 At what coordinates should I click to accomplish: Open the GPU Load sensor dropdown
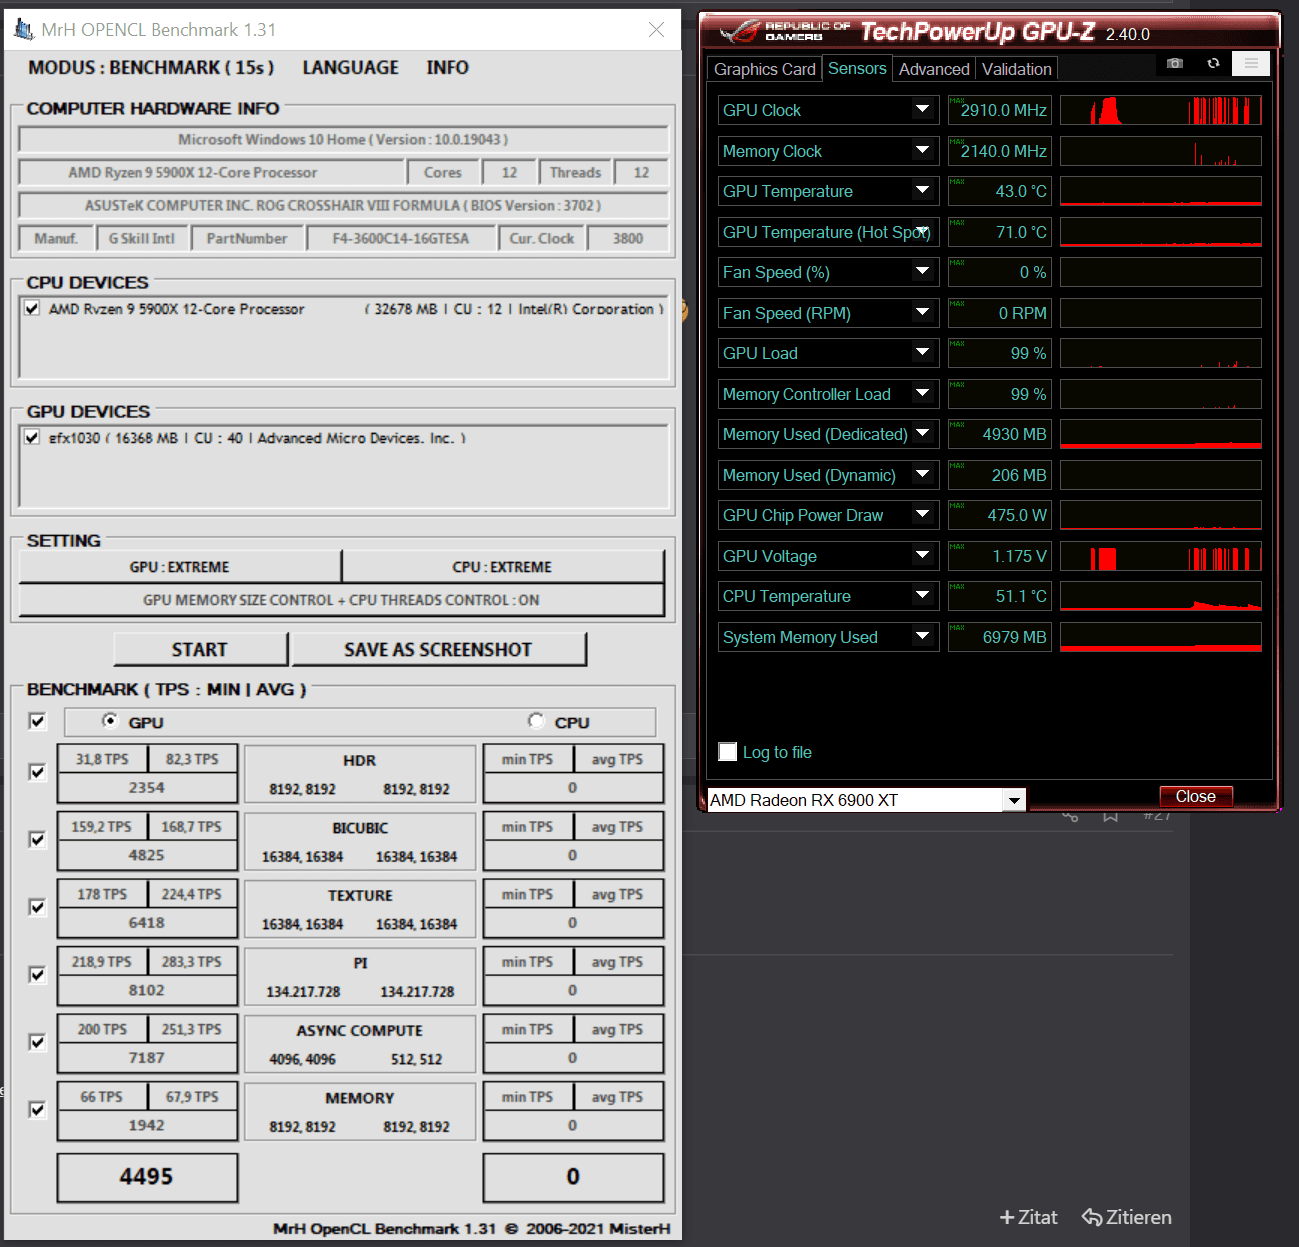click(922, 352)
